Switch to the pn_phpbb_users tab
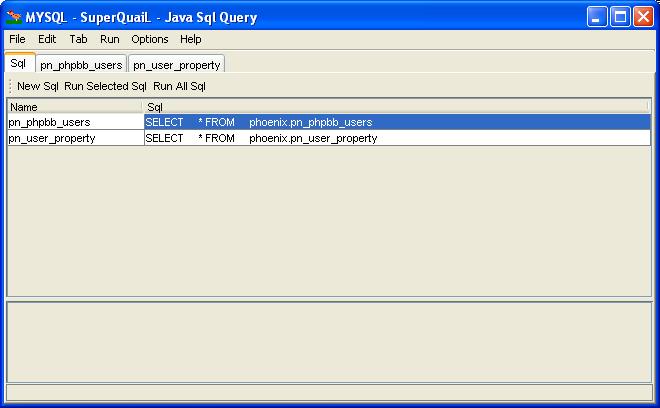The width and height of the screenshot is (660, 408). point(81,64)
